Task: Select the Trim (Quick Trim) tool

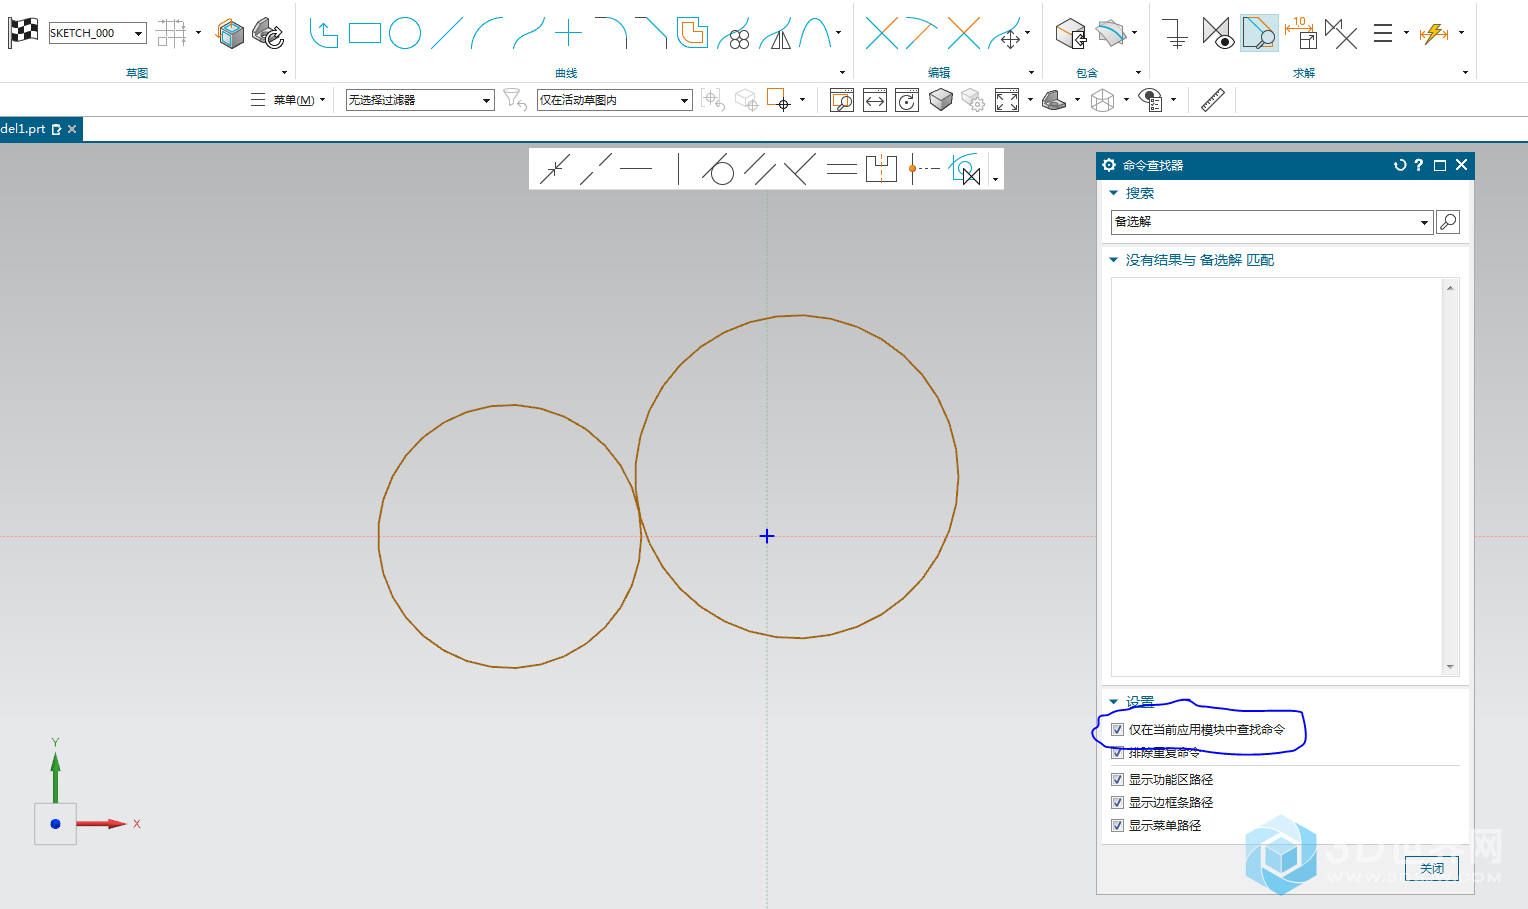Action: (x=881, y=33)
